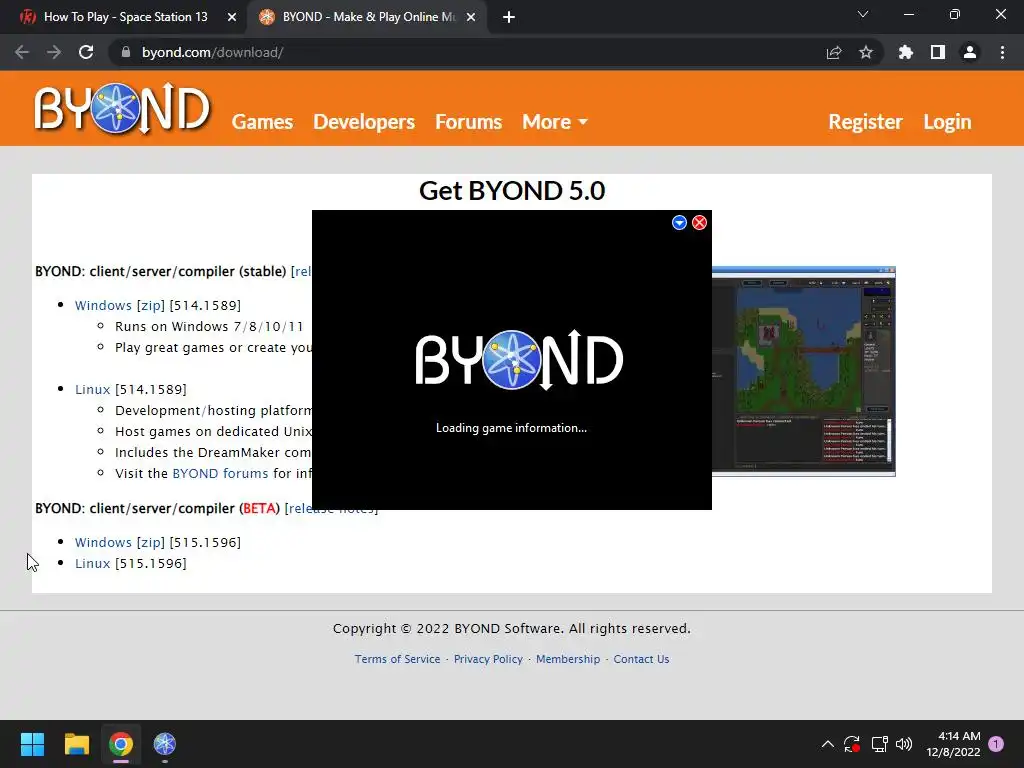Screen dimensions: 1024x768
Task: Click the BYOND logo in site header
Action: [122, 108]
